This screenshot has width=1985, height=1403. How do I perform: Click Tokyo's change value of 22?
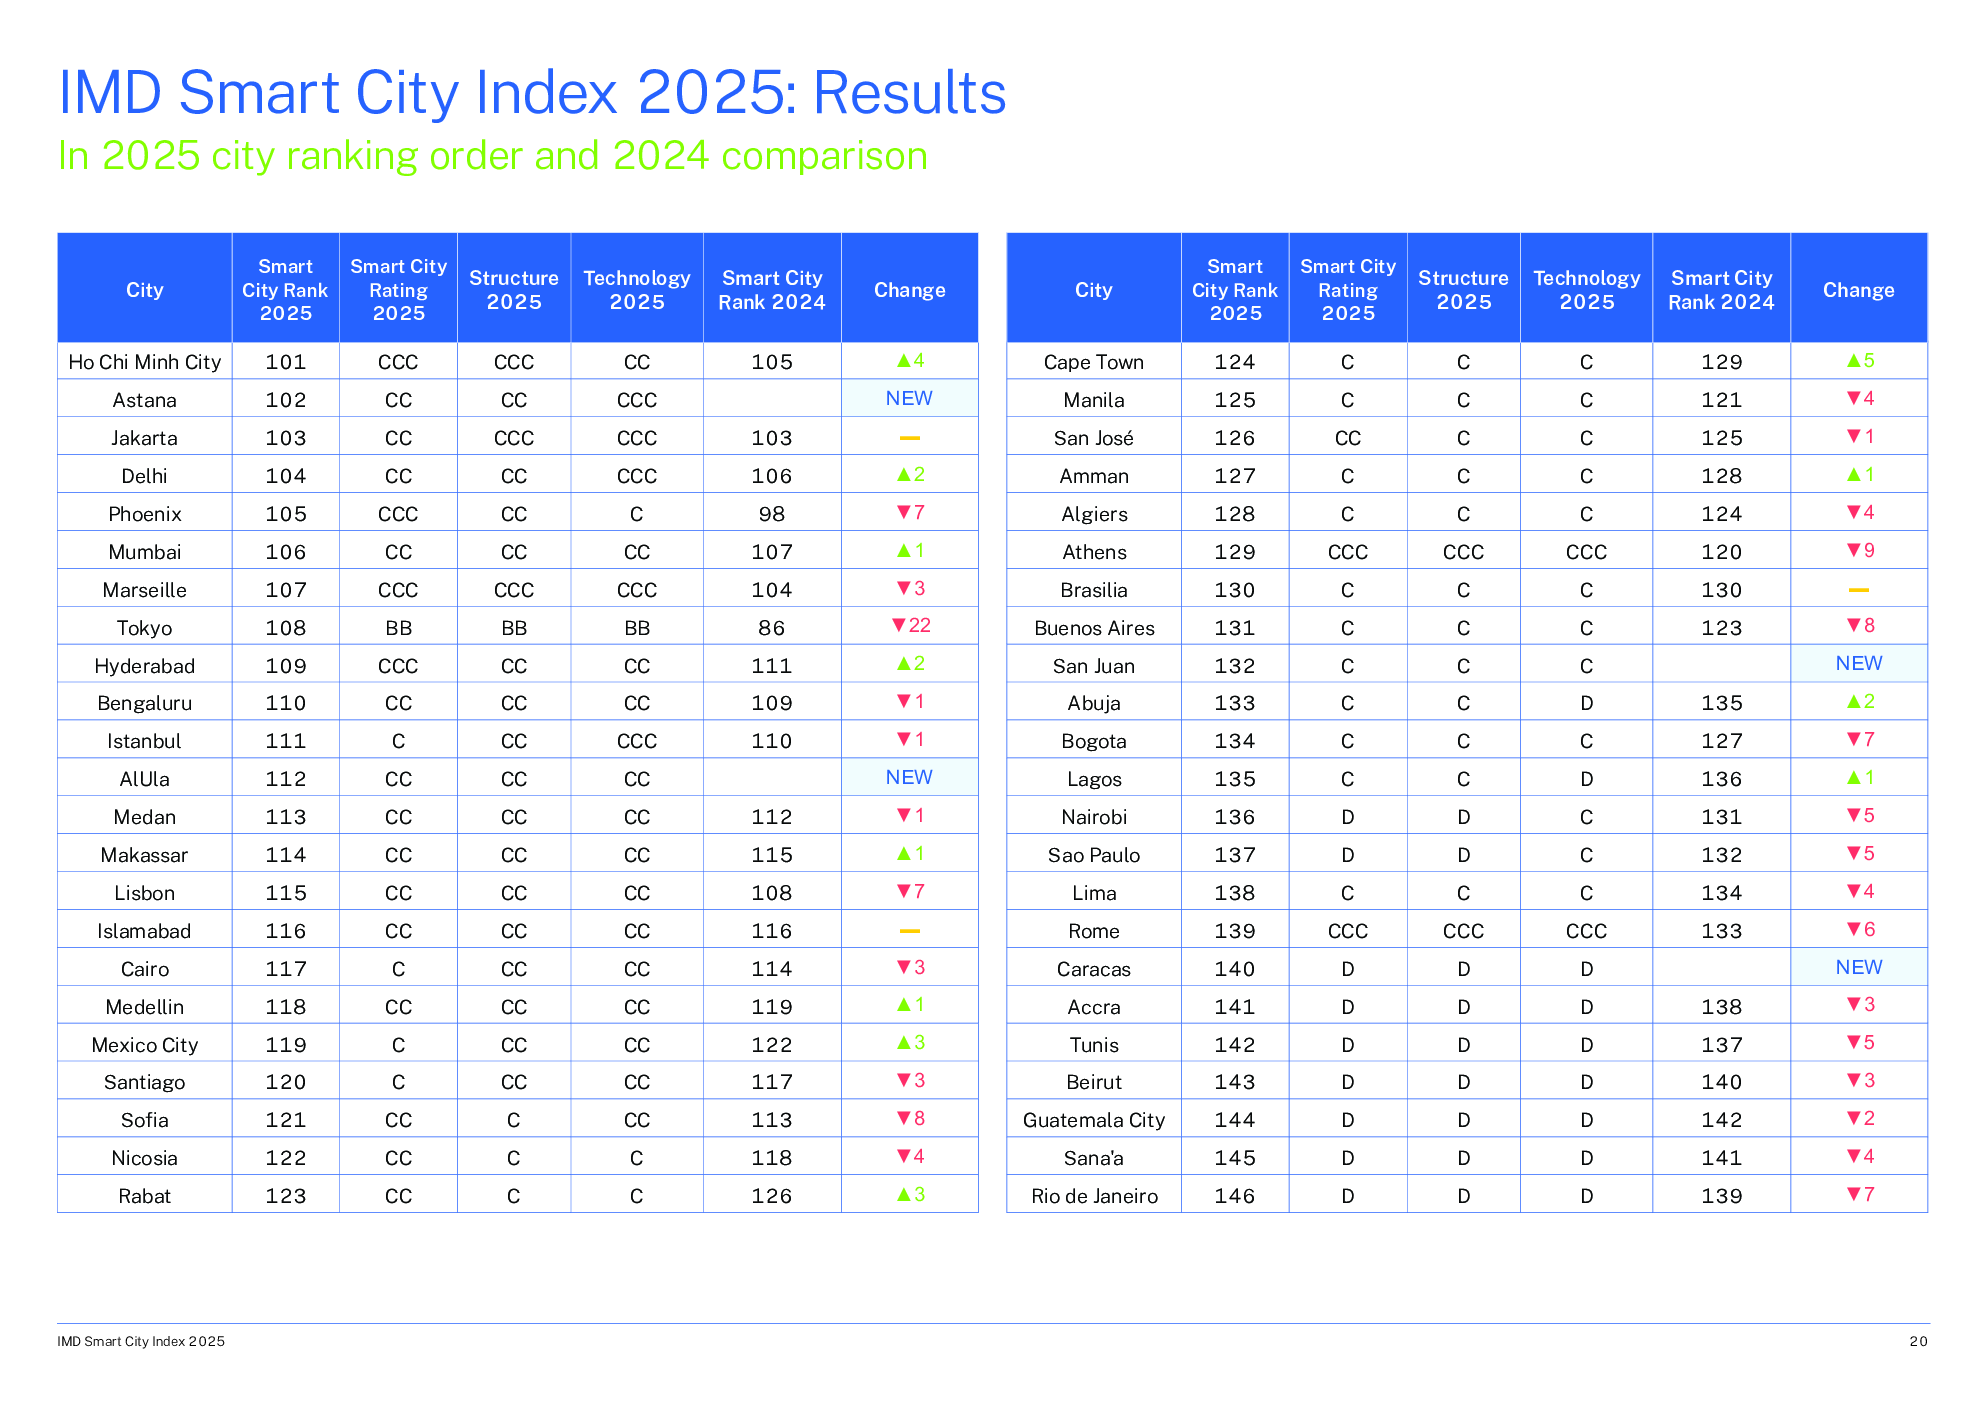click(x=920, y=625)
